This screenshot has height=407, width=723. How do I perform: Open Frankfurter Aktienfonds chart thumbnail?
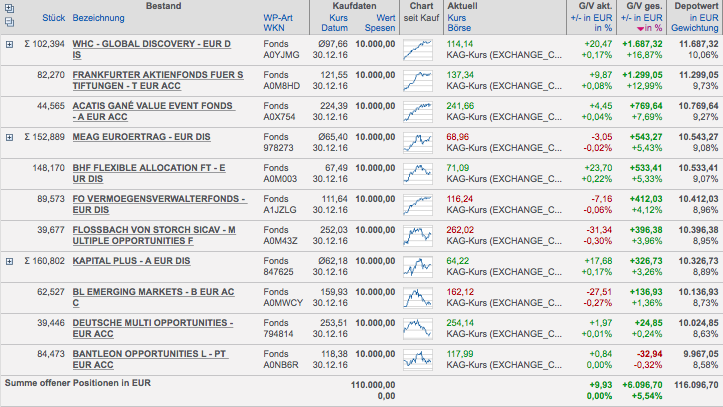tap(418, 81)
